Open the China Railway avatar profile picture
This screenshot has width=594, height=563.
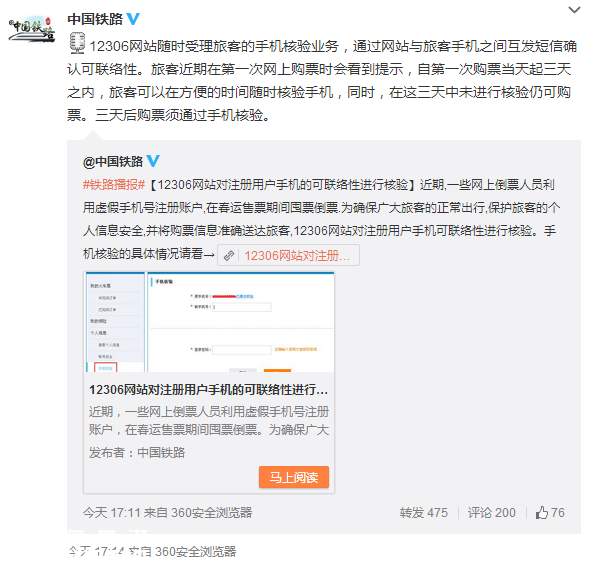coord(31,28)
